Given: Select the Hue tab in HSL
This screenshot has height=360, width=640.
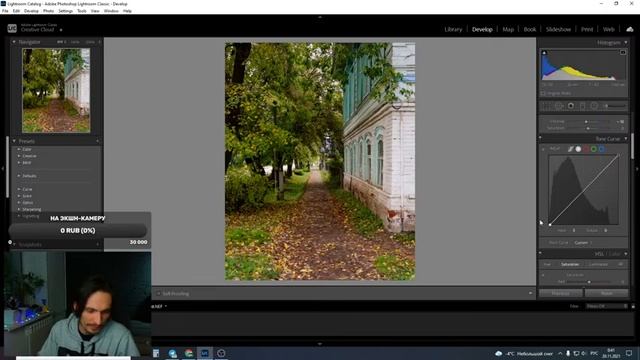Looking at the screenshot, I should point(547,264).
